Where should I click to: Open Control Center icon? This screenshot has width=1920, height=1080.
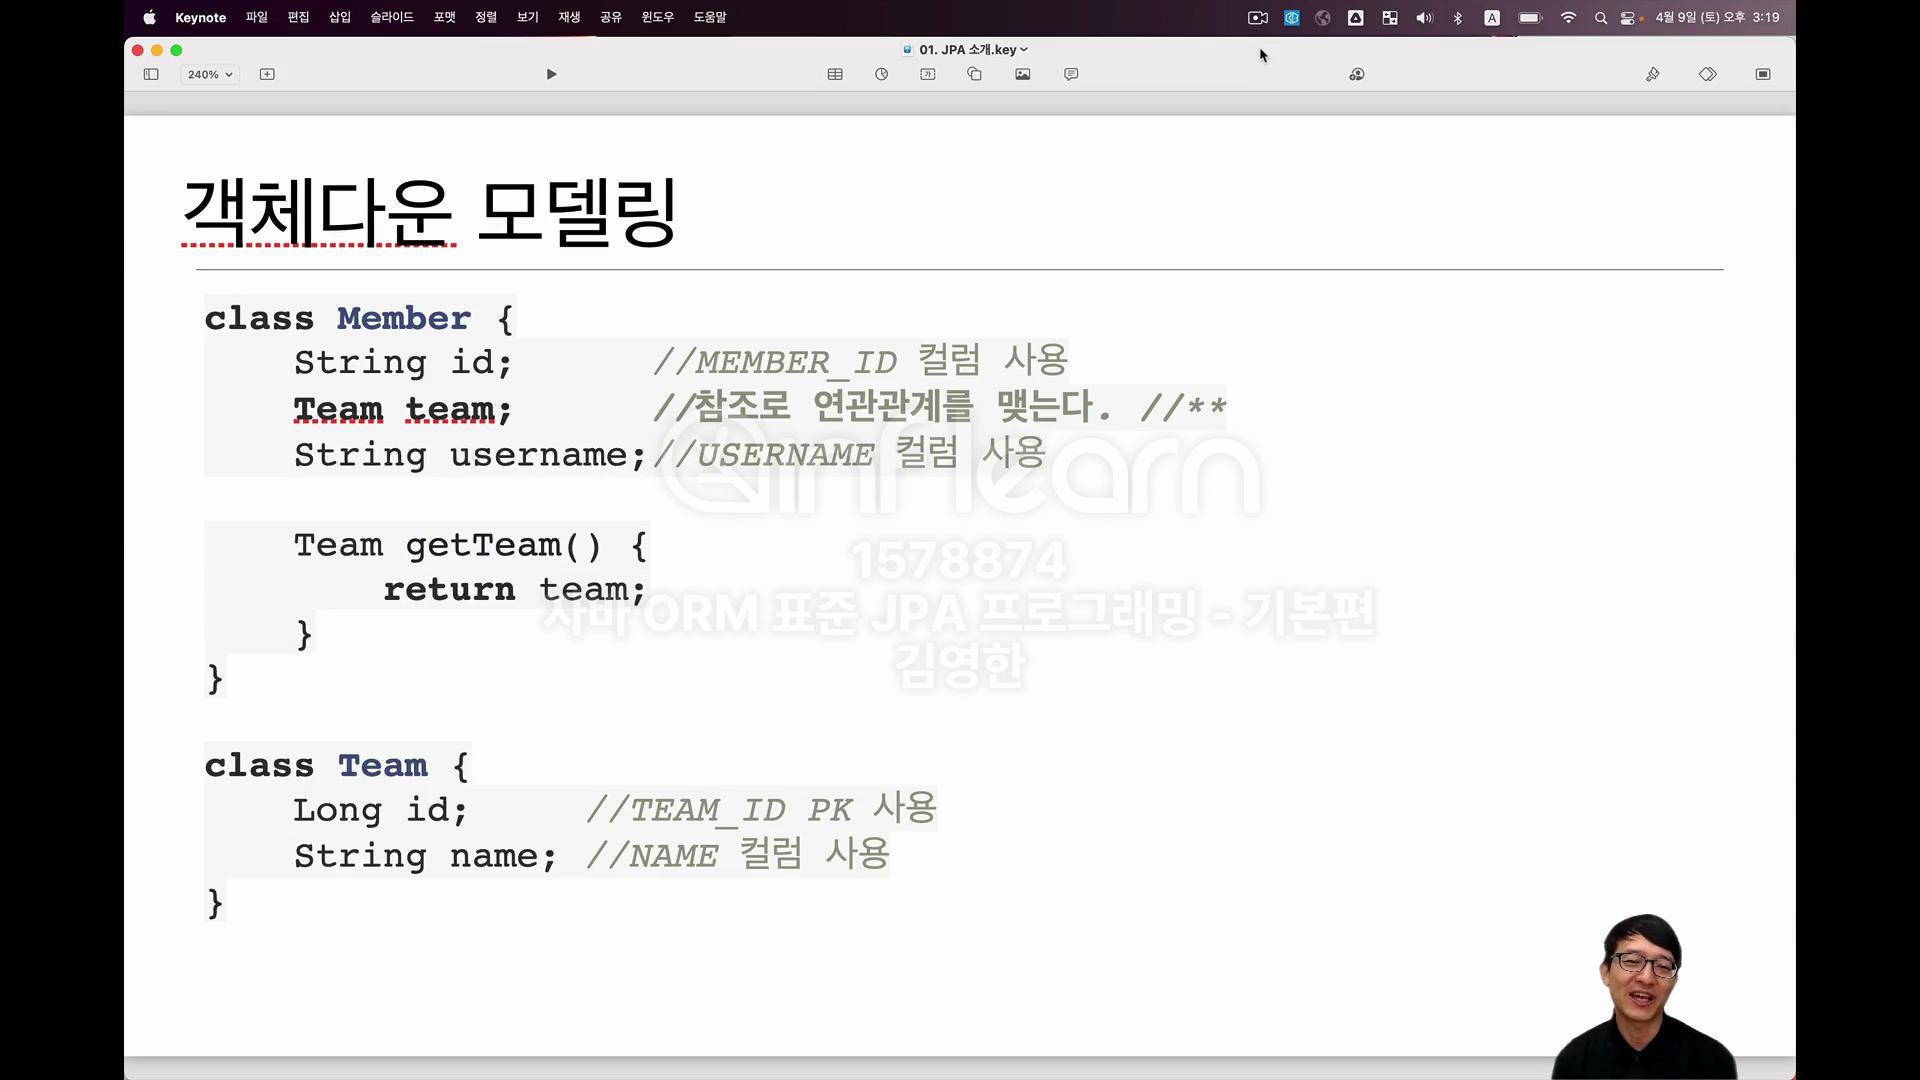coord(1629,17)
